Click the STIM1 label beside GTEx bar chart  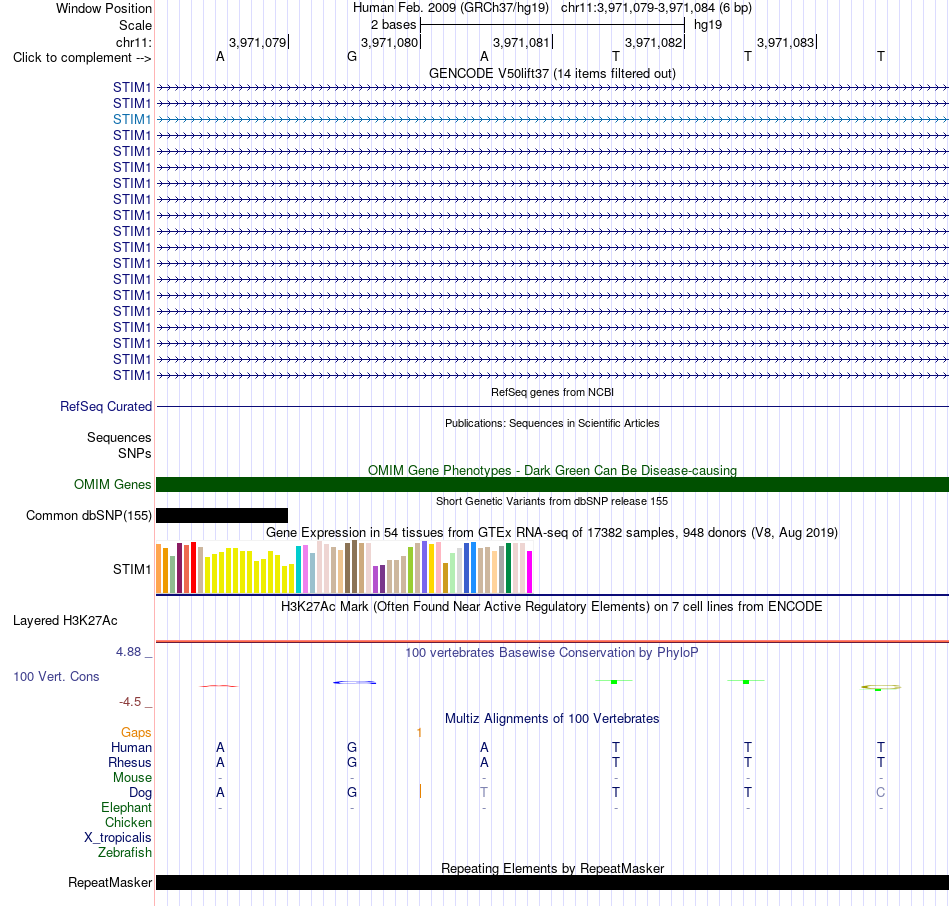pos(131,569)
